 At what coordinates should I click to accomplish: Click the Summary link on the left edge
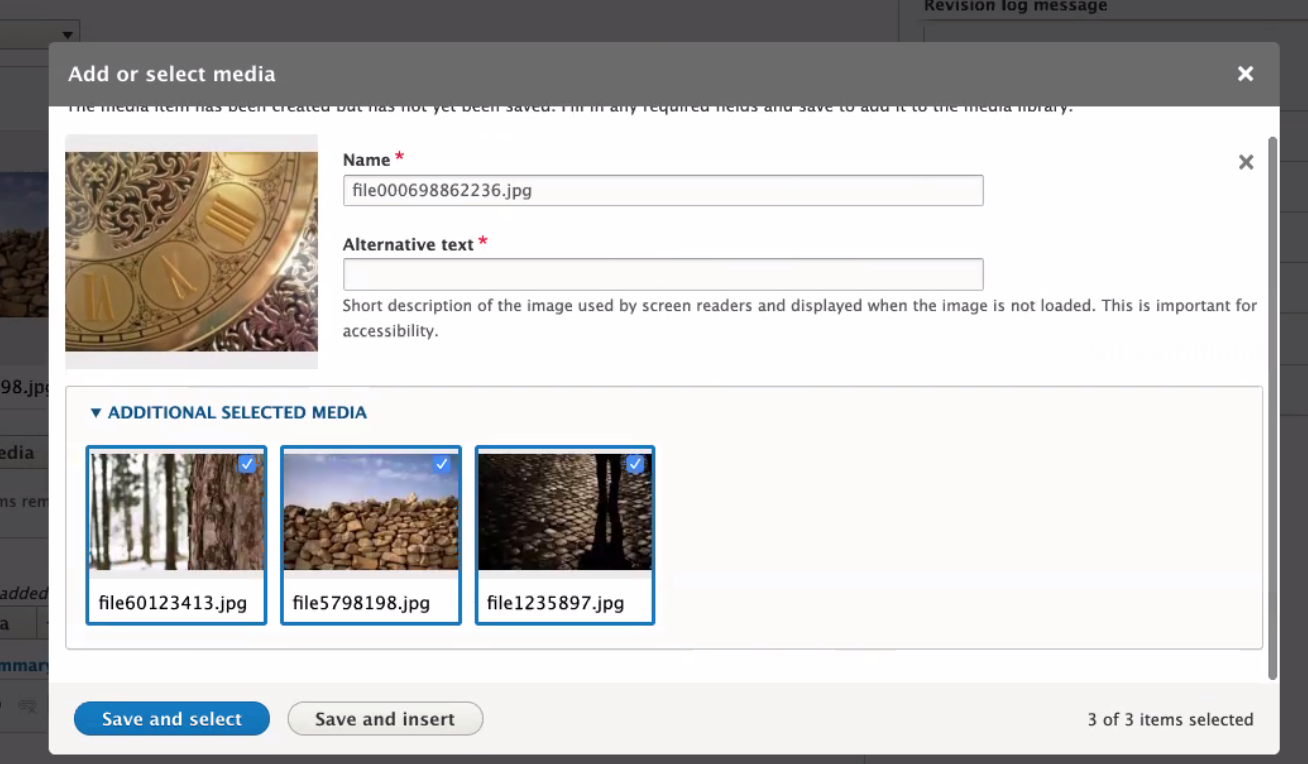click(24, 665)
